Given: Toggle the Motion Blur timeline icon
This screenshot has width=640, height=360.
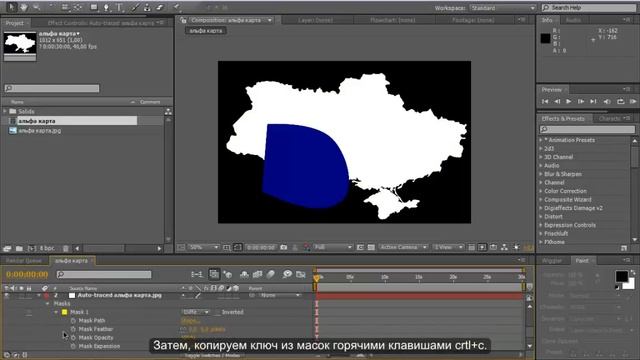Looking at the screenshot, I should click(x=271, y=274).
